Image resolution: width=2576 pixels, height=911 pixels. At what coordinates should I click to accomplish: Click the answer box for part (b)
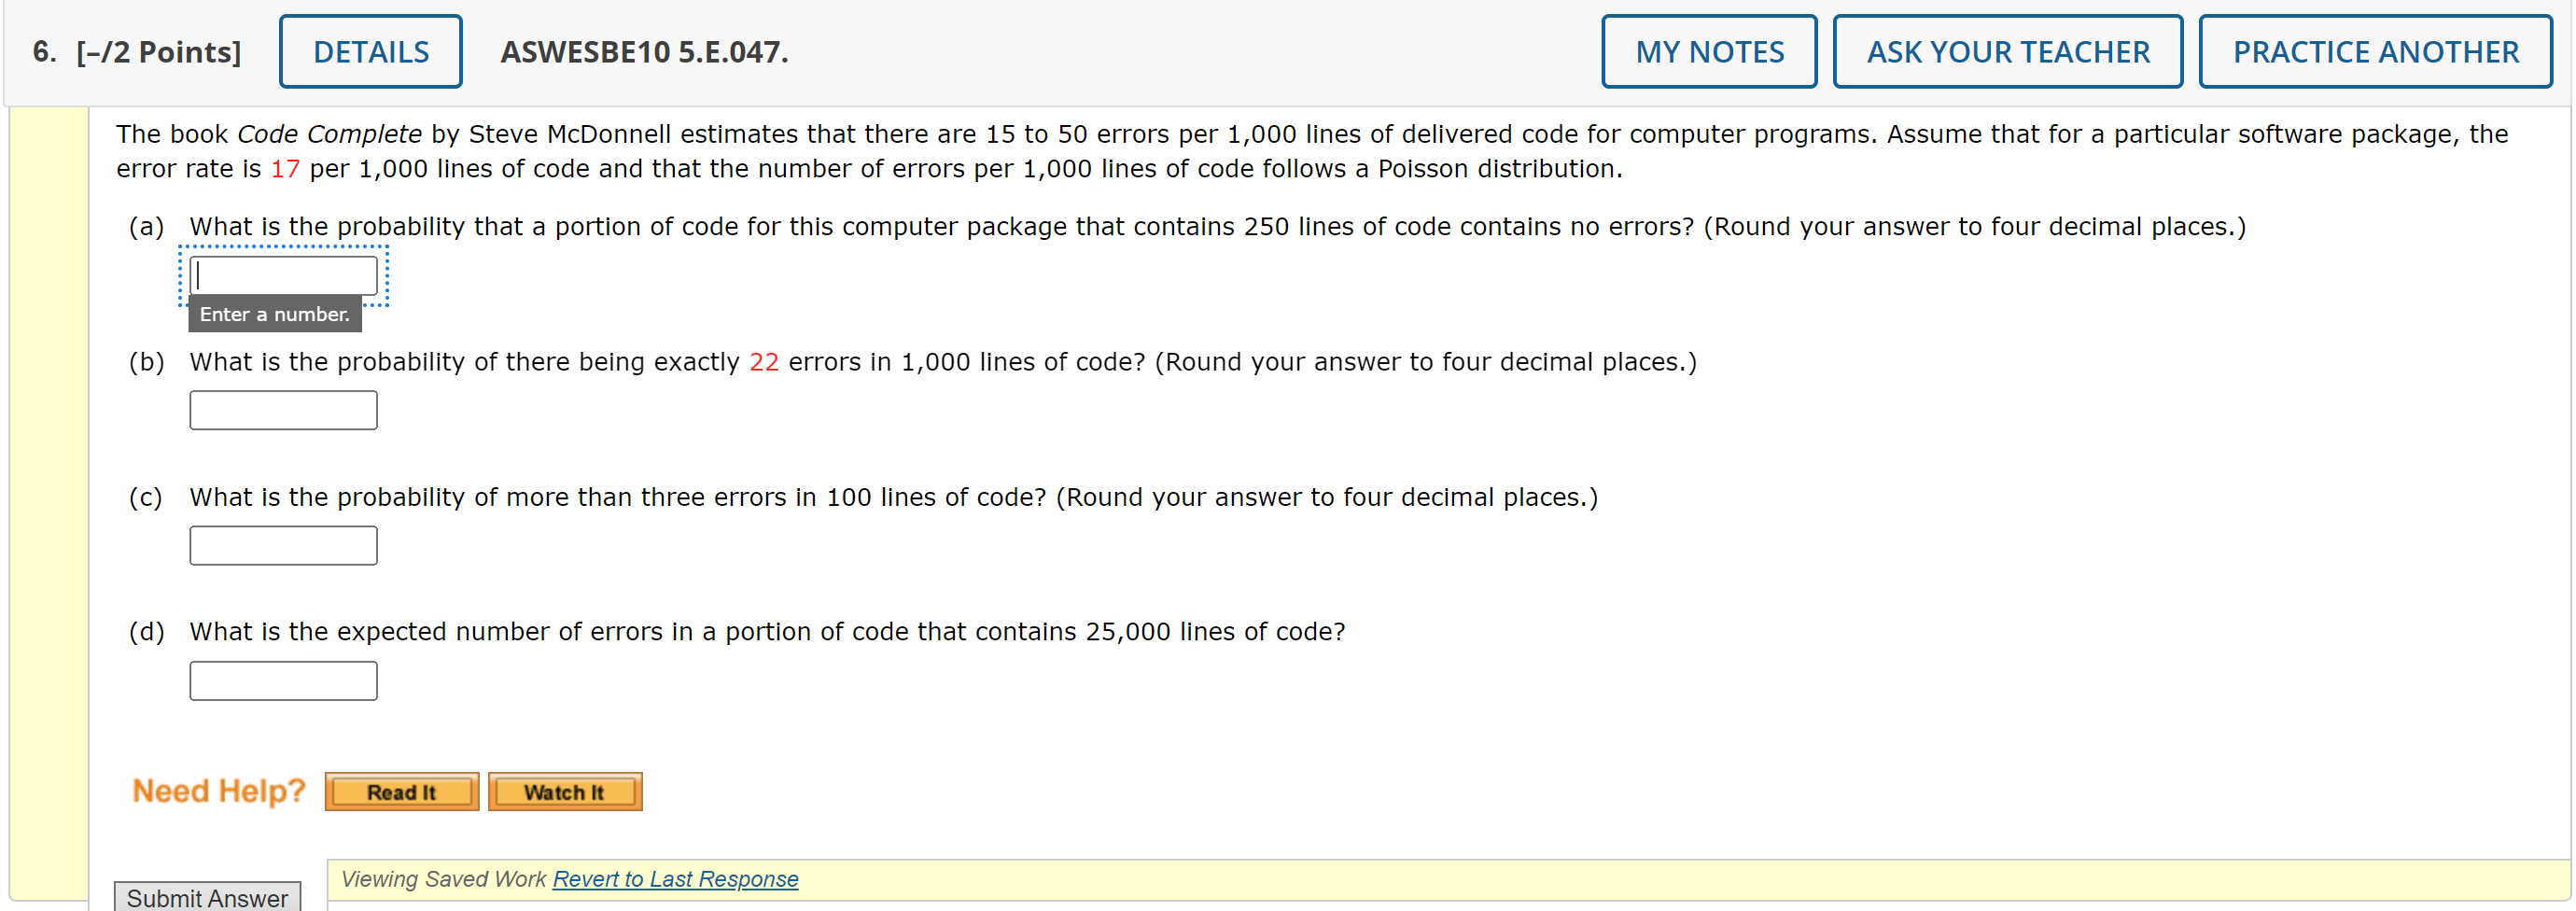[283, 409]
